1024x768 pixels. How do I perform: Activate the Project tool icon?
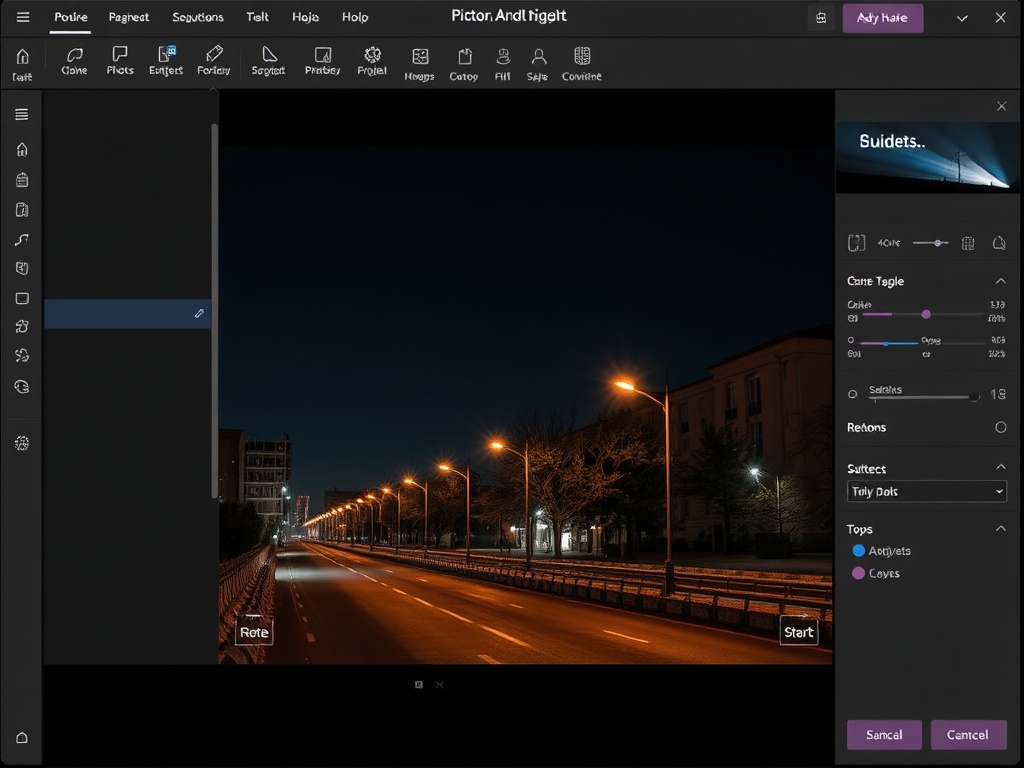pyautogui.click(x=371, y=62)
